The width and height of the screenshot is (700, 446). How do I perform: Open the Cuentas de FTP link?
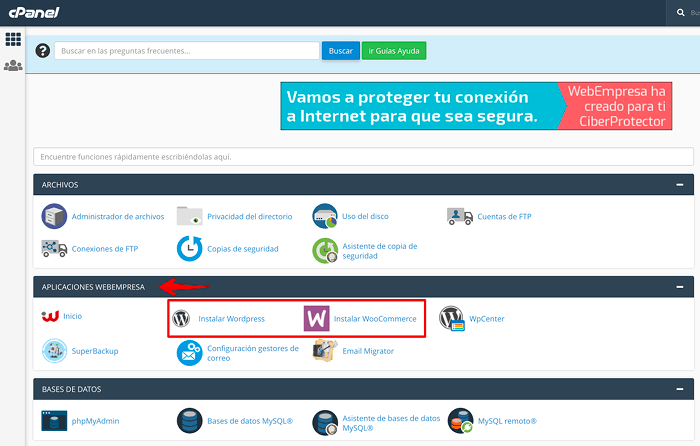[504, 217]
